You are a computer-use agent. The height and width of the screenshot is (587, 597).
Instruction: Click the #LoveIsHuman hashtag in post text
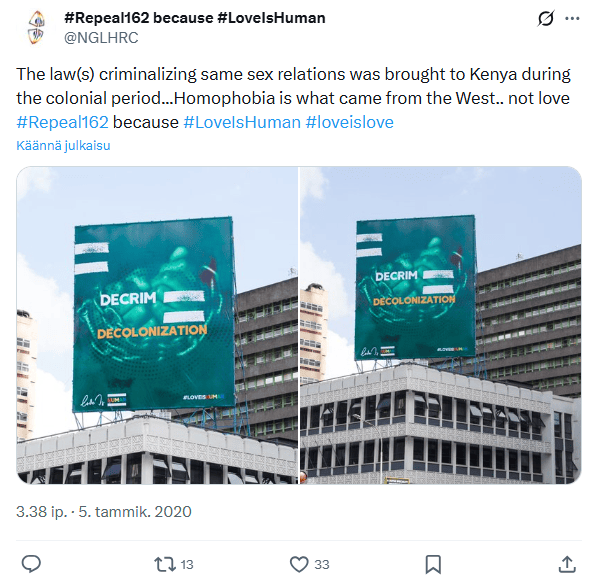coord(242,122)
